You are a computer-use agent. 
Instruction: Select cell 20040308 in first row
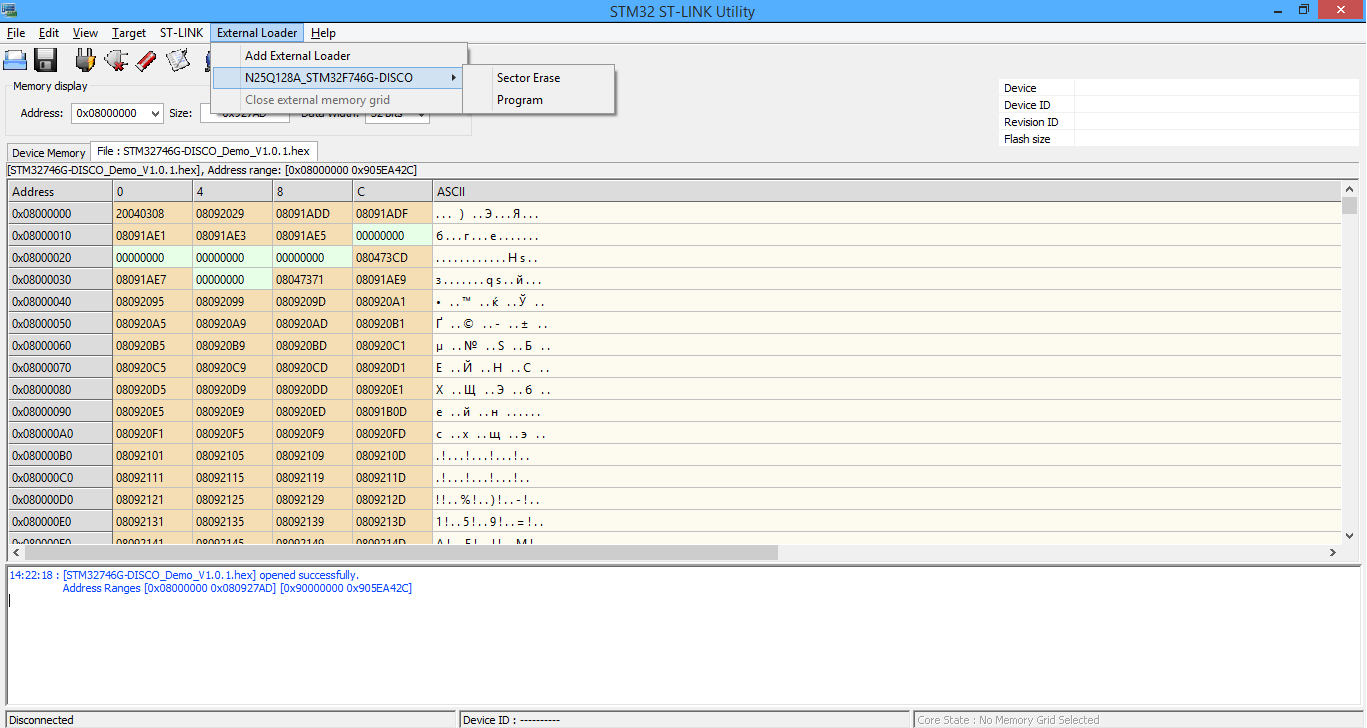coord(152,213)
